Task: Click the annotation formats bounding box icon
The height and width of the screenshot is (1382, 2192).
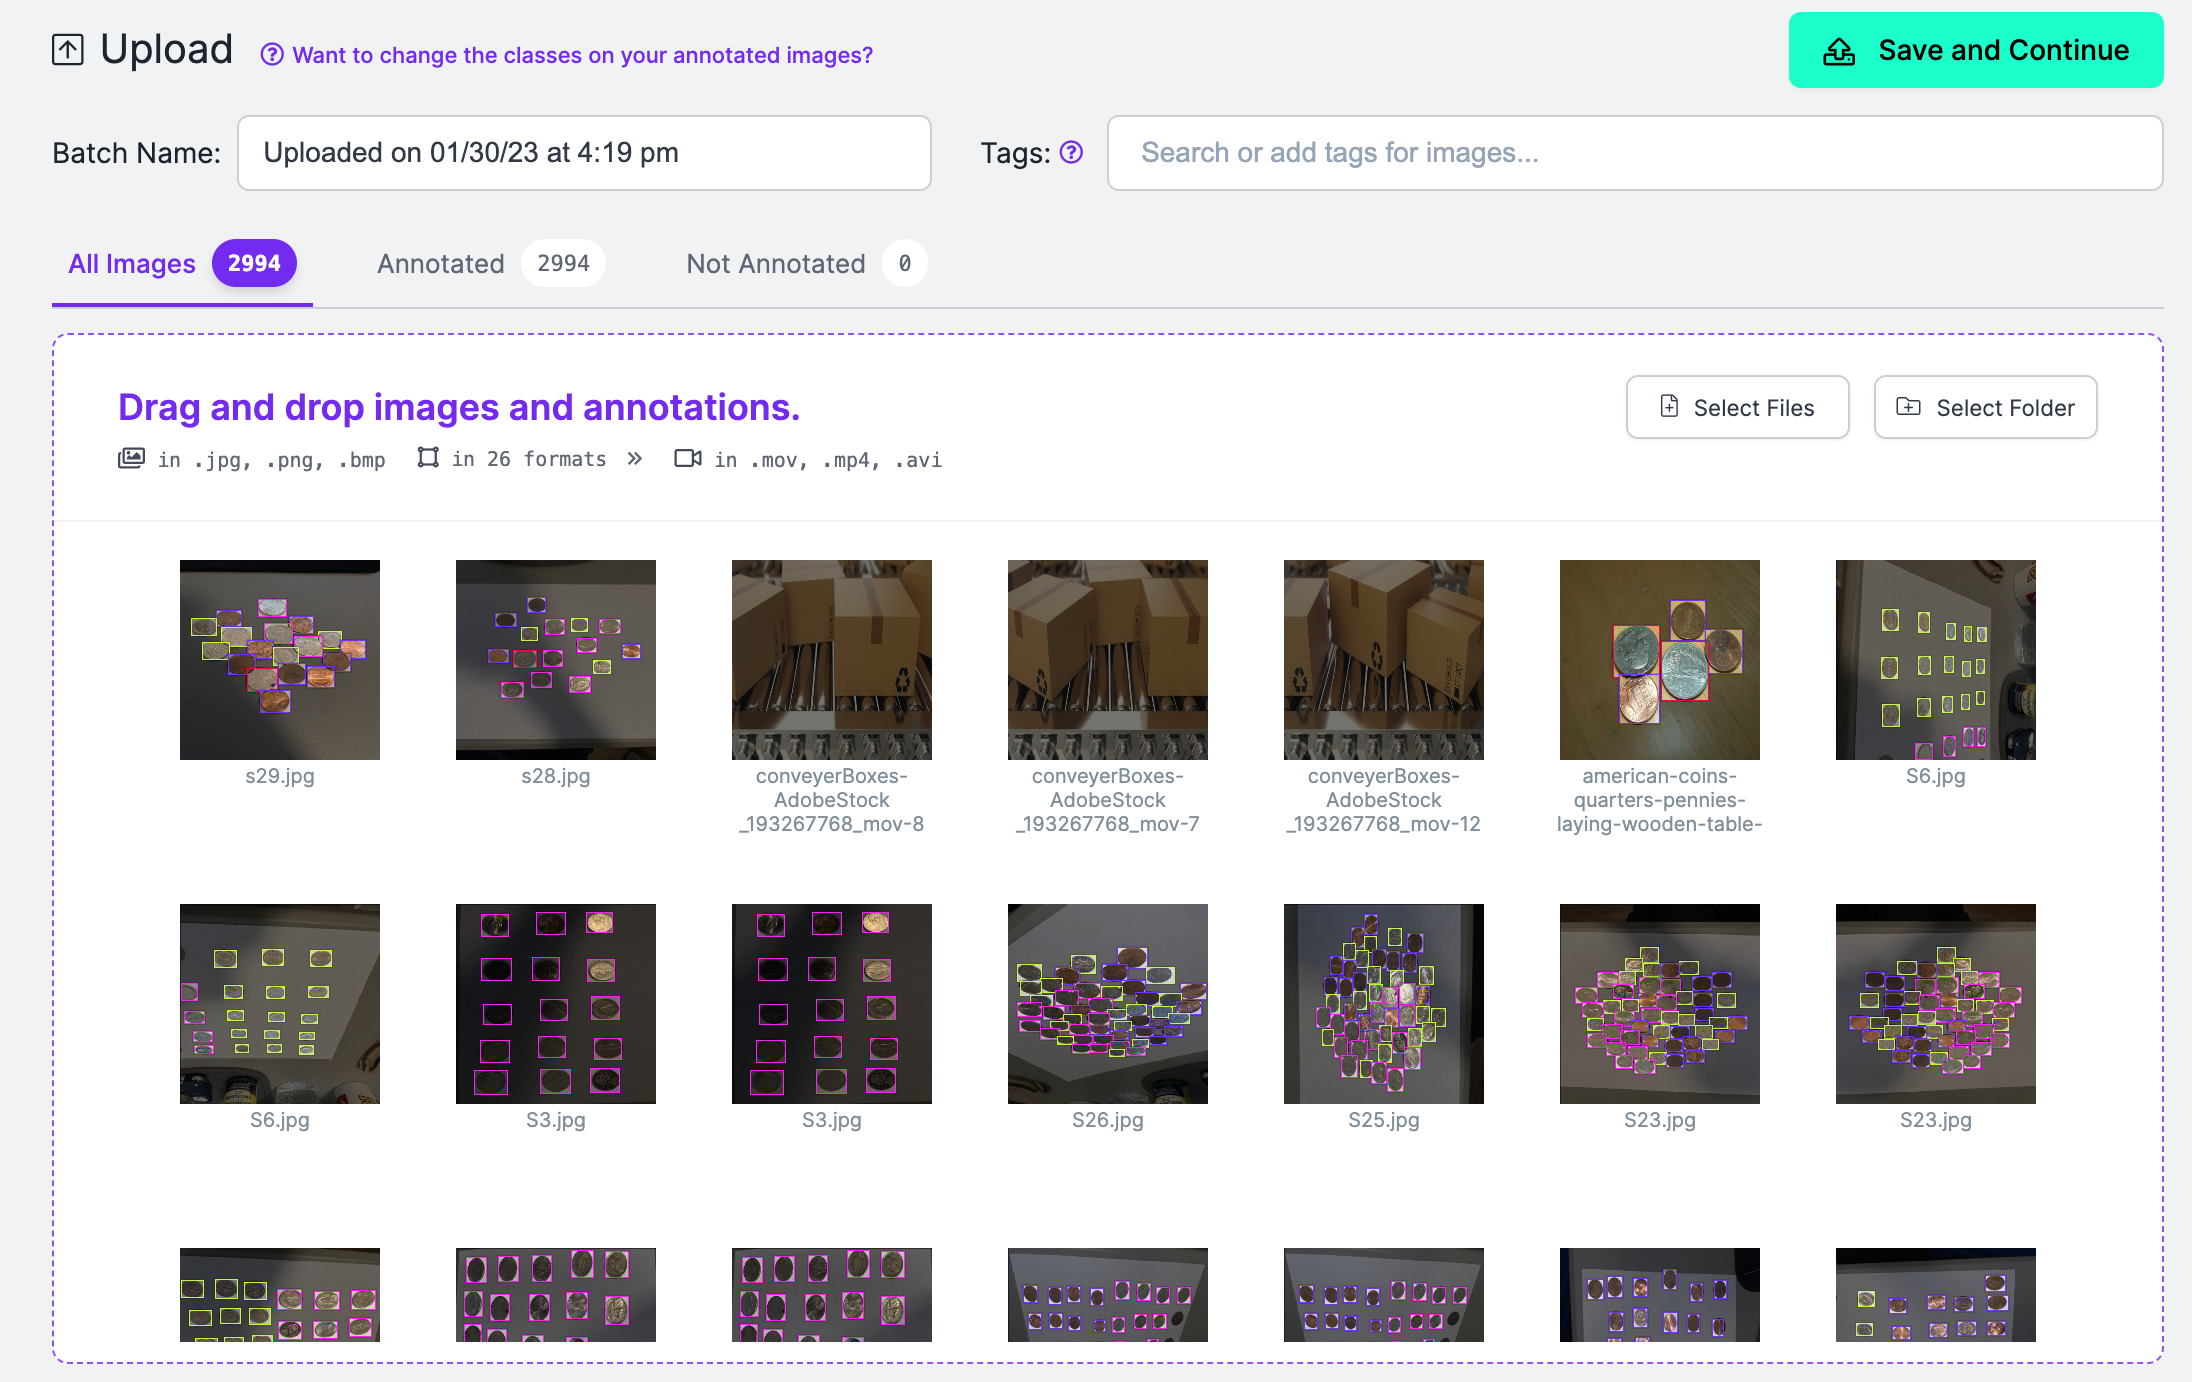Action: tap(428, 458)
